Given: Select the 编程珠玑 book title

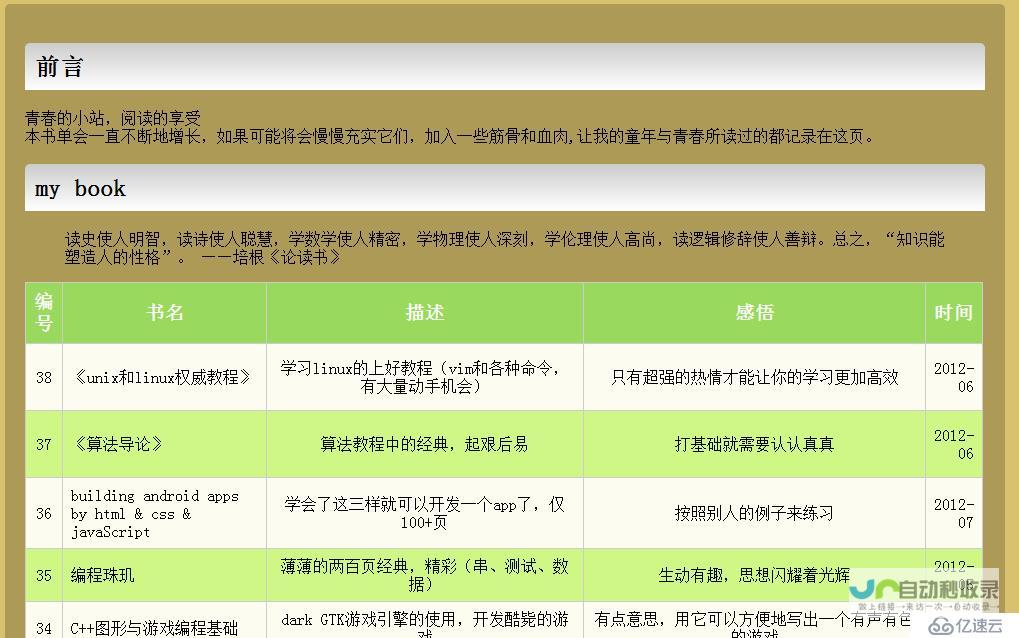Looking at the screenshot, I should [x=102, y=576].
